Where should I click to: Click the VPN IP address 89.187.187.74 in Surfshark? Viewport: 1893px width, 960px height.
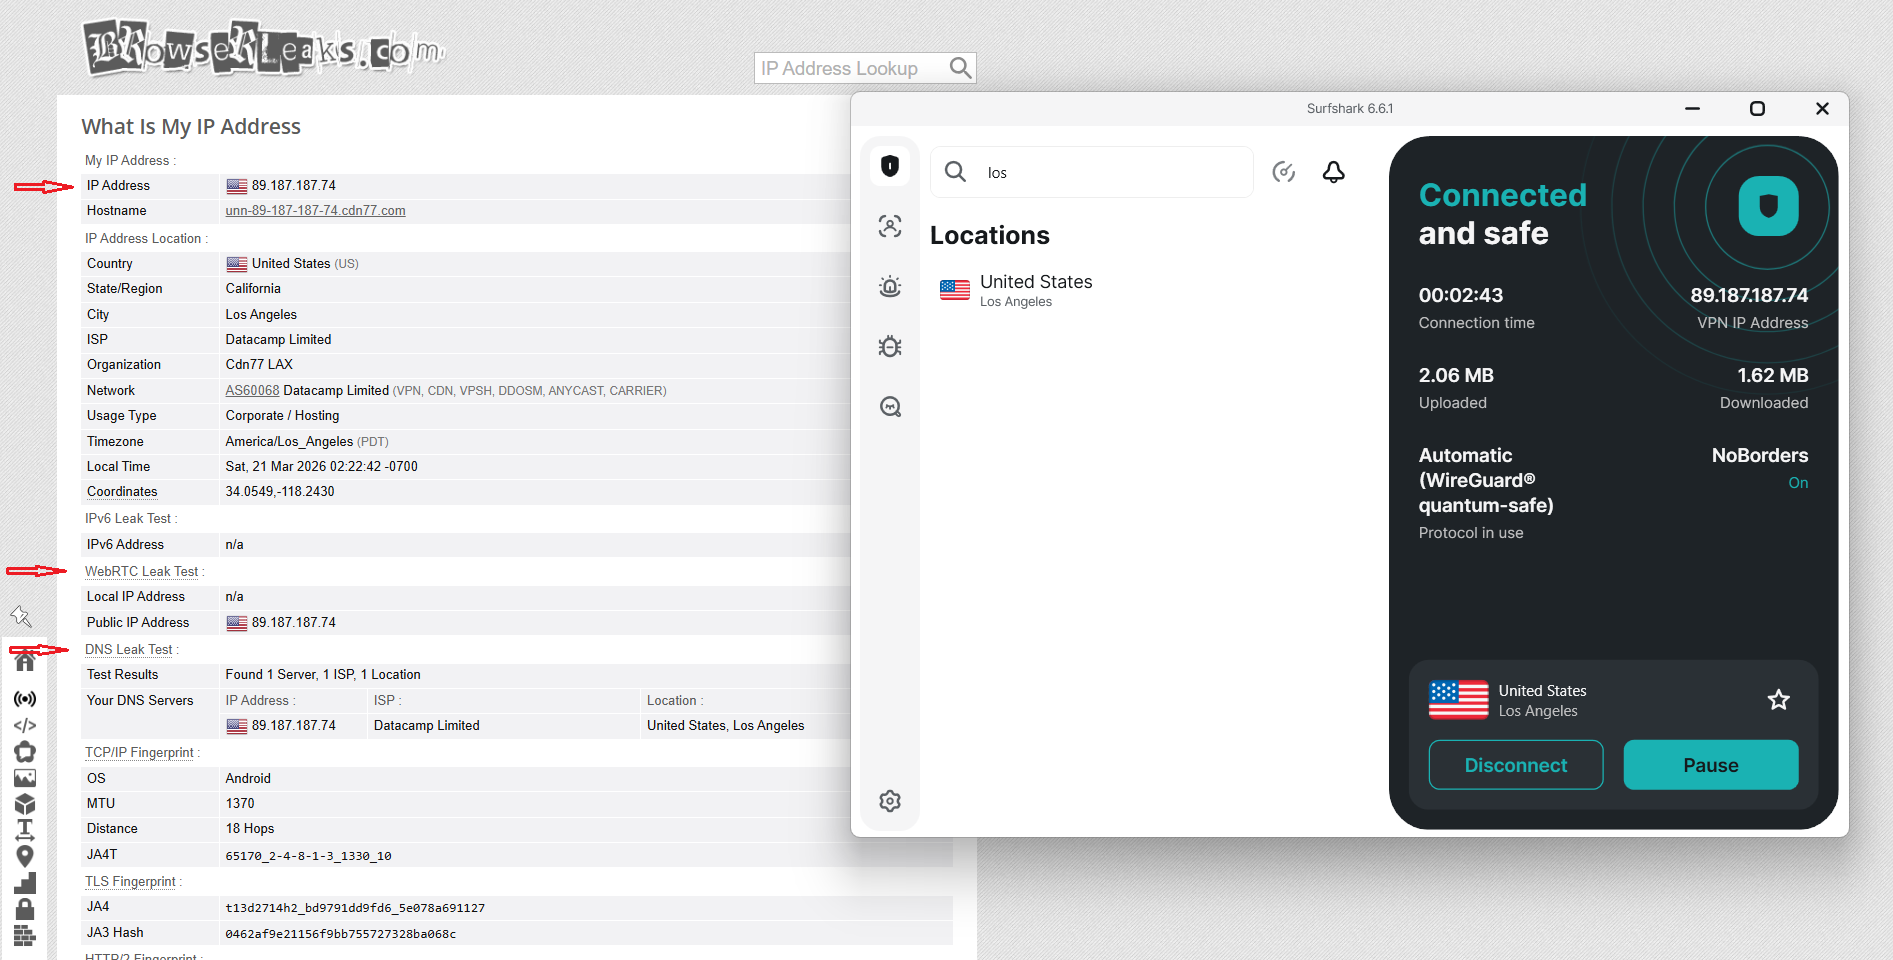click(x=1749, y=295)
